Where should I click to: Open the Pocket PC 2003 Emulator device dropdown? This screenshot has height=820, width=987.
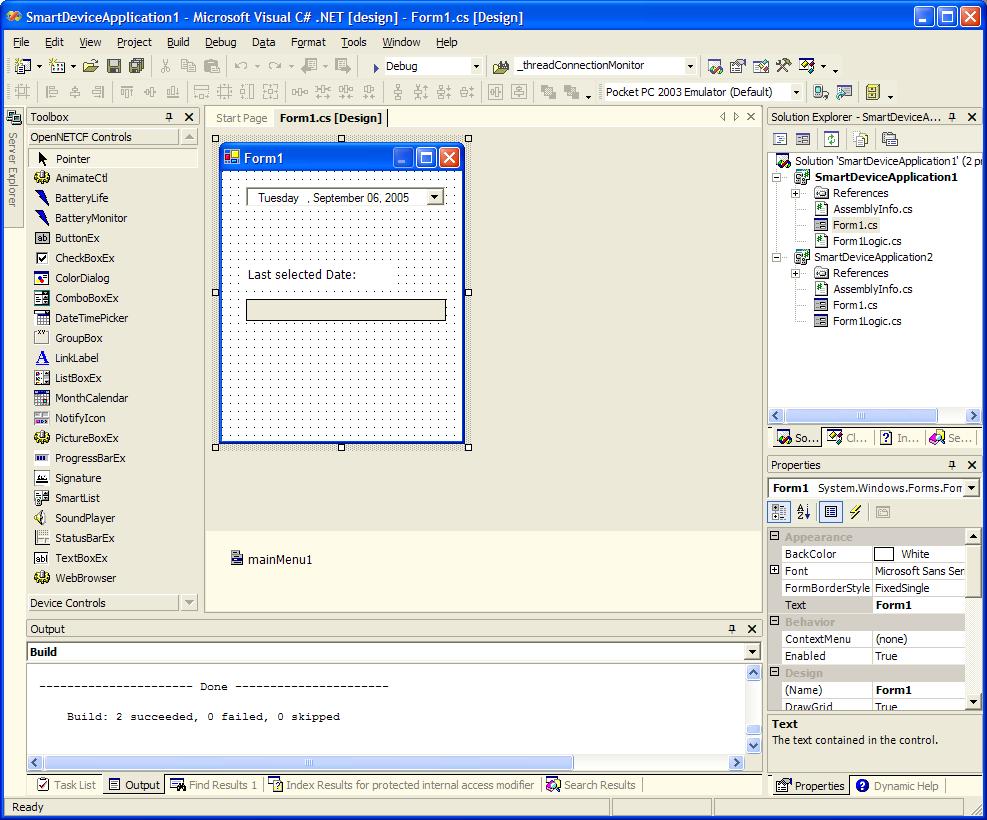coord(796,93)
